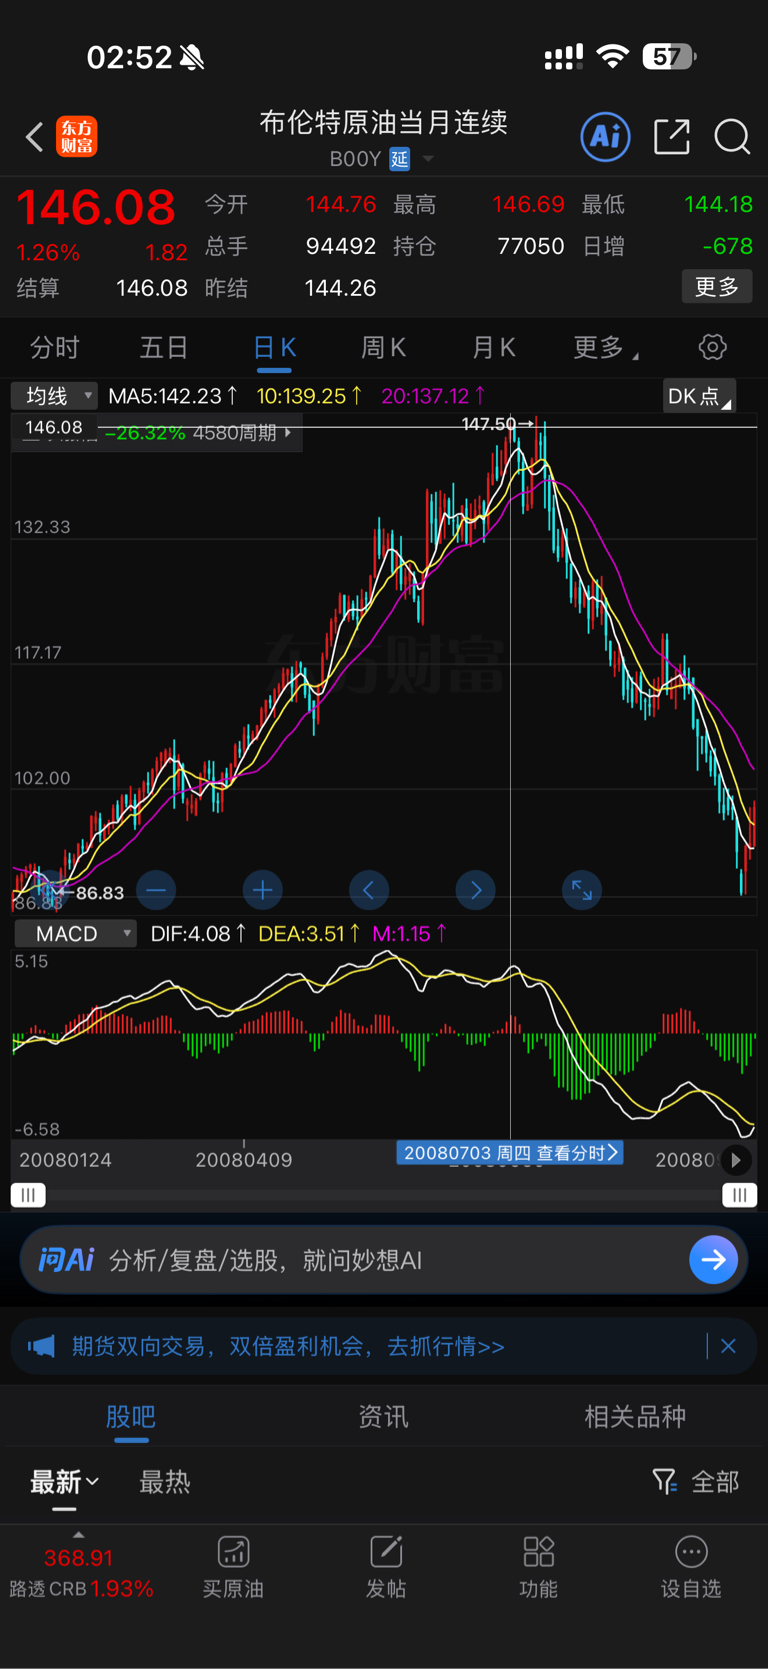Switch to 五日 chart tab

[164, 347]
